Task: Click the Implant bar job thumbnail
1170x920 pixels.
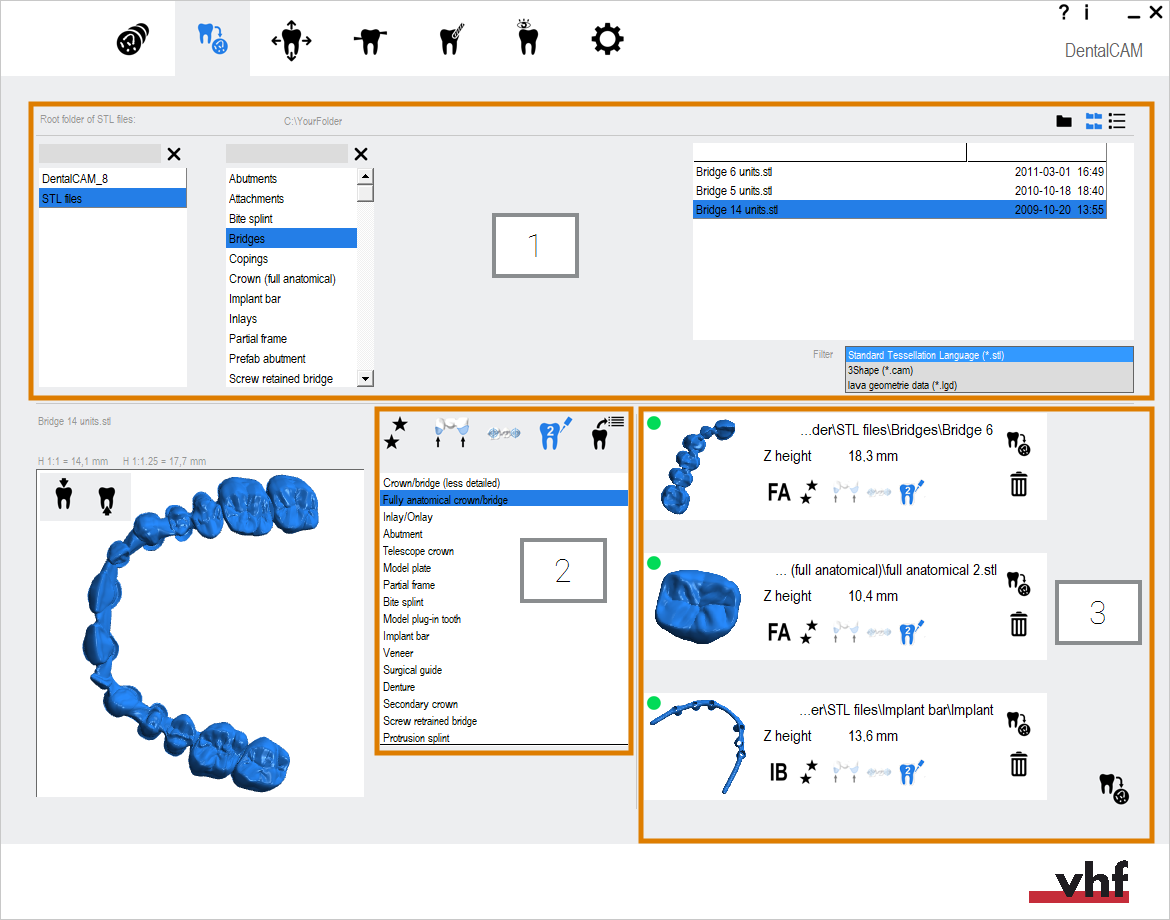Action: tap(698, 746)
